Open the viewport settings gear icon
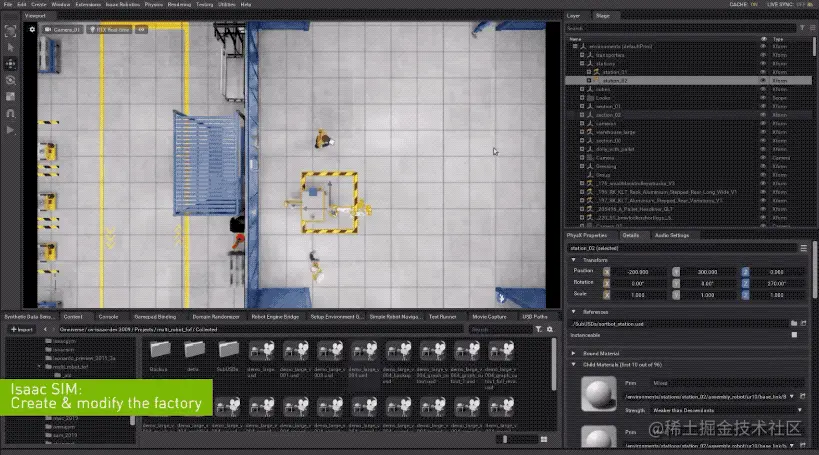 click(32, 30)
